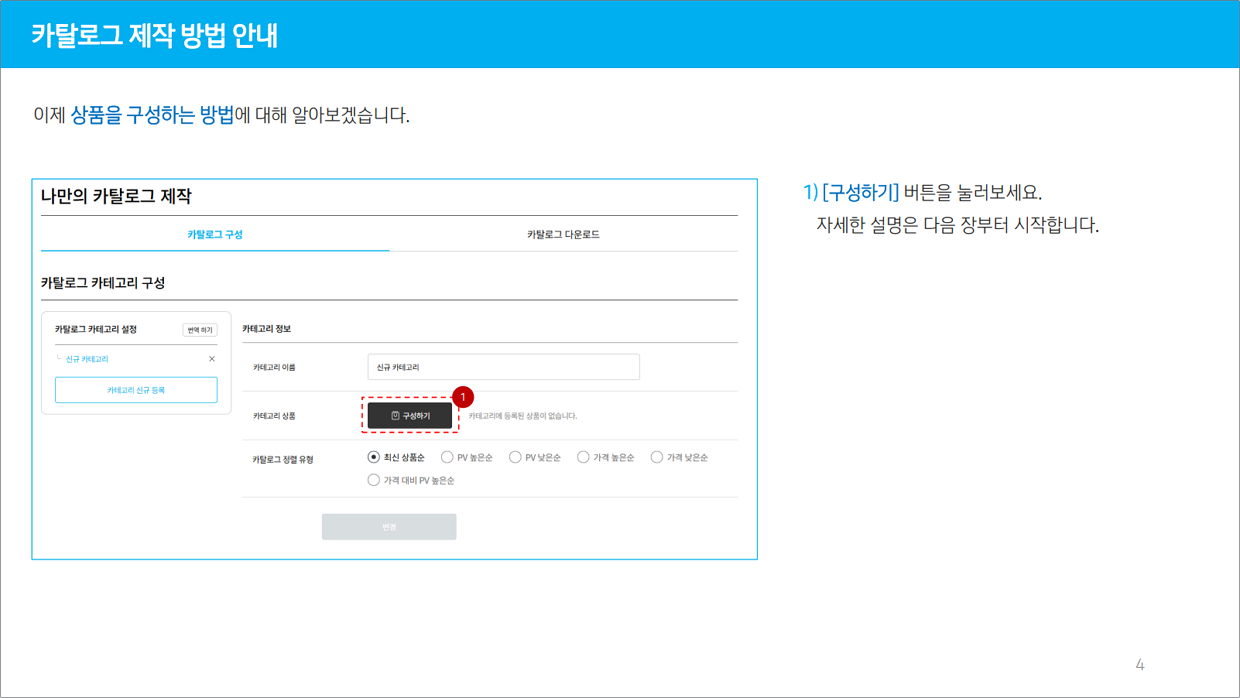Click the slide page number 4
This screenshot has width=1240, height=698.
tap(1140, 665)
